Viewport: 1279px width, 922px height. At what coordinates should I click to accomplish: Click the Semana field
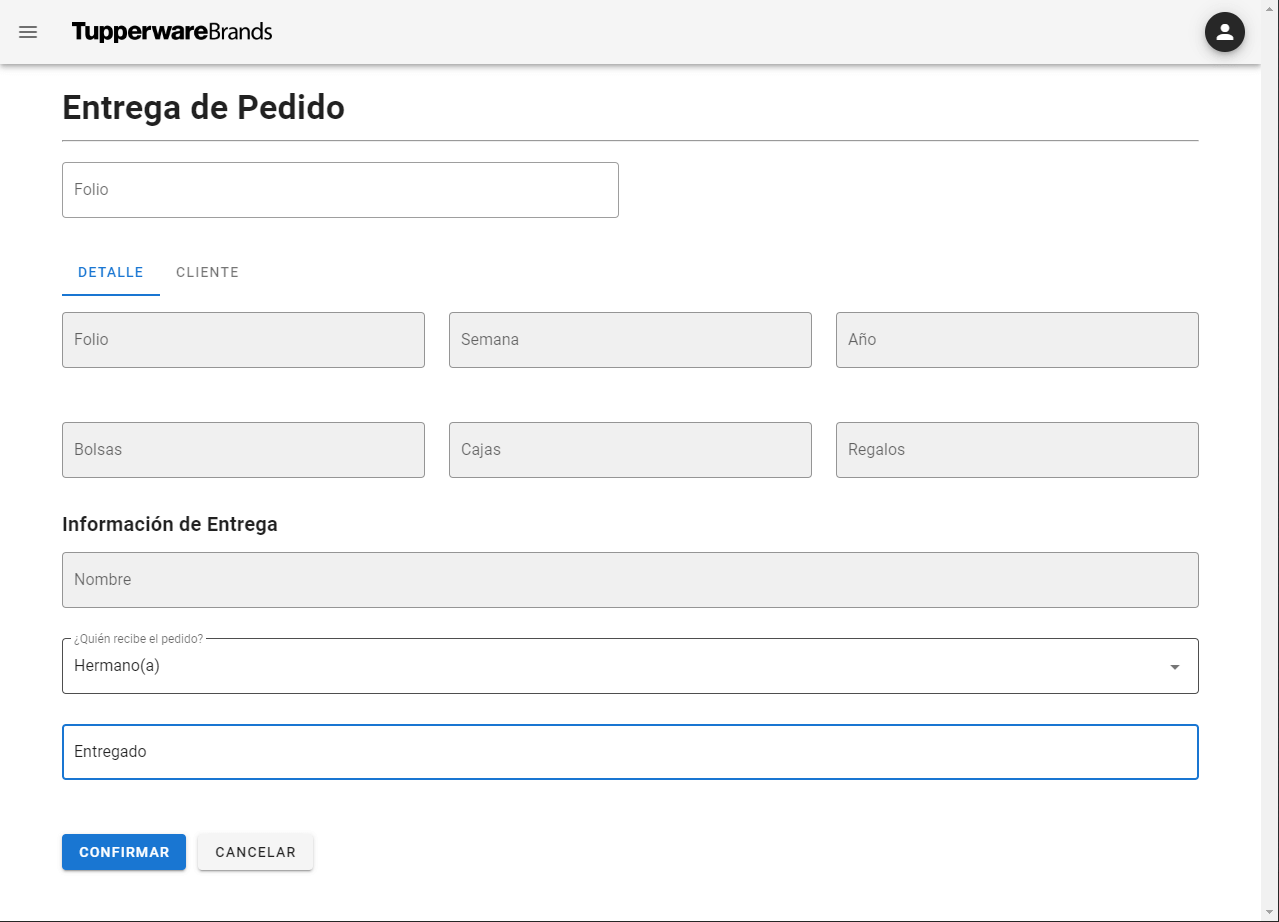[x=630, y=340]
